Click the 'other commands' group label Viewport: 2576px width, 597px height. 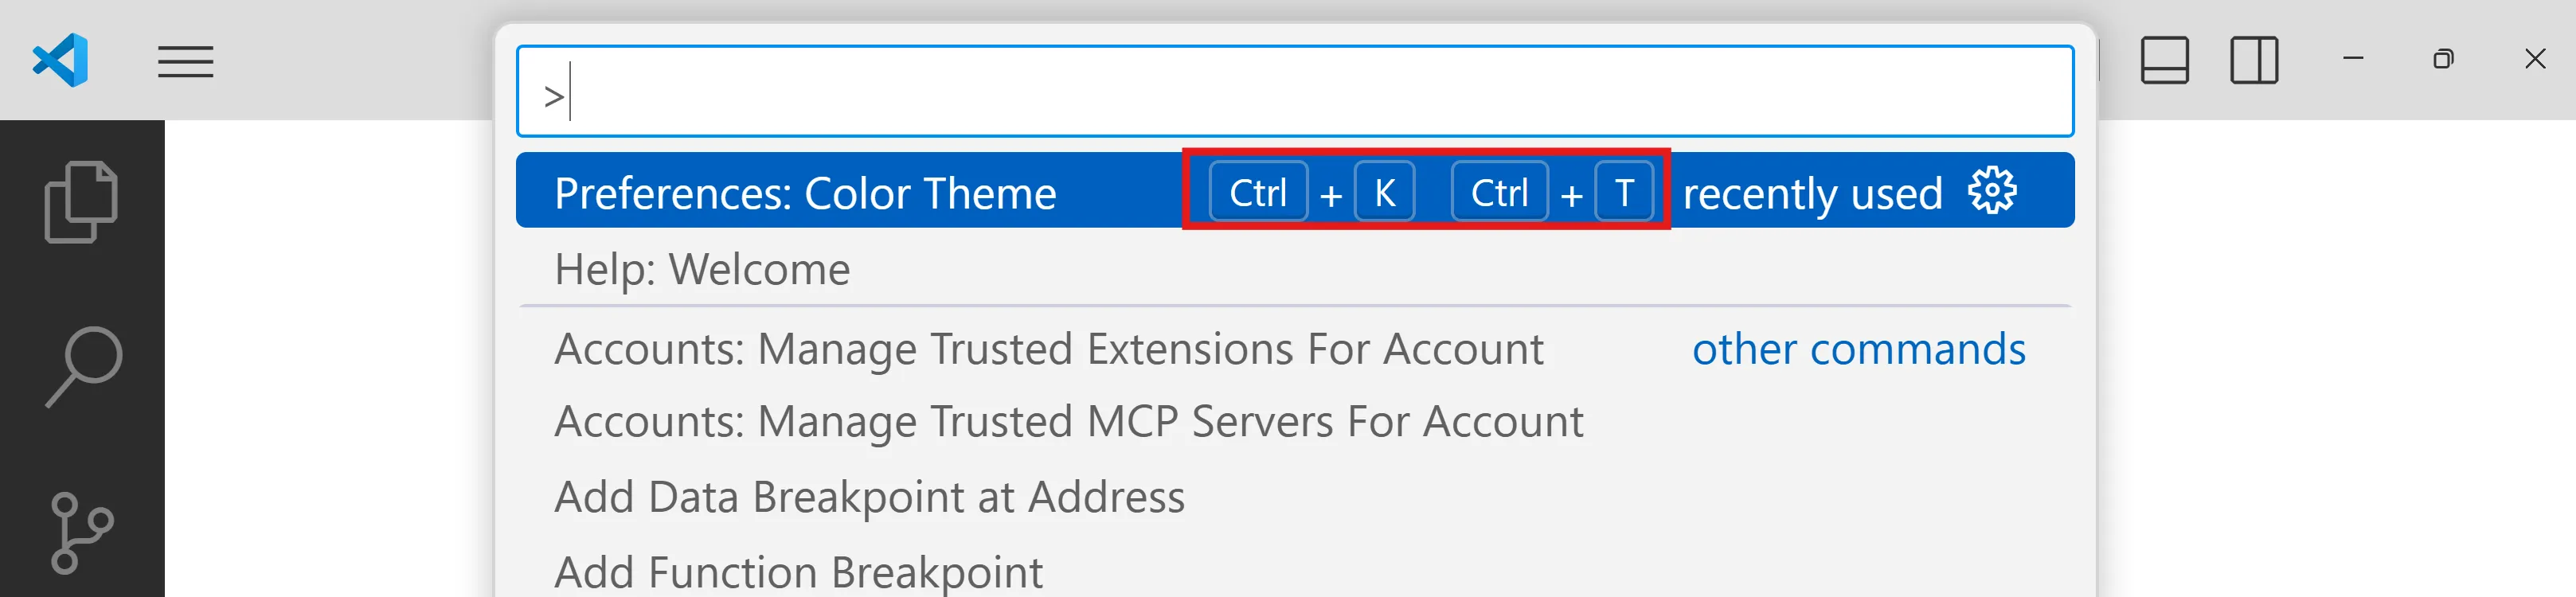point(1858,349)
